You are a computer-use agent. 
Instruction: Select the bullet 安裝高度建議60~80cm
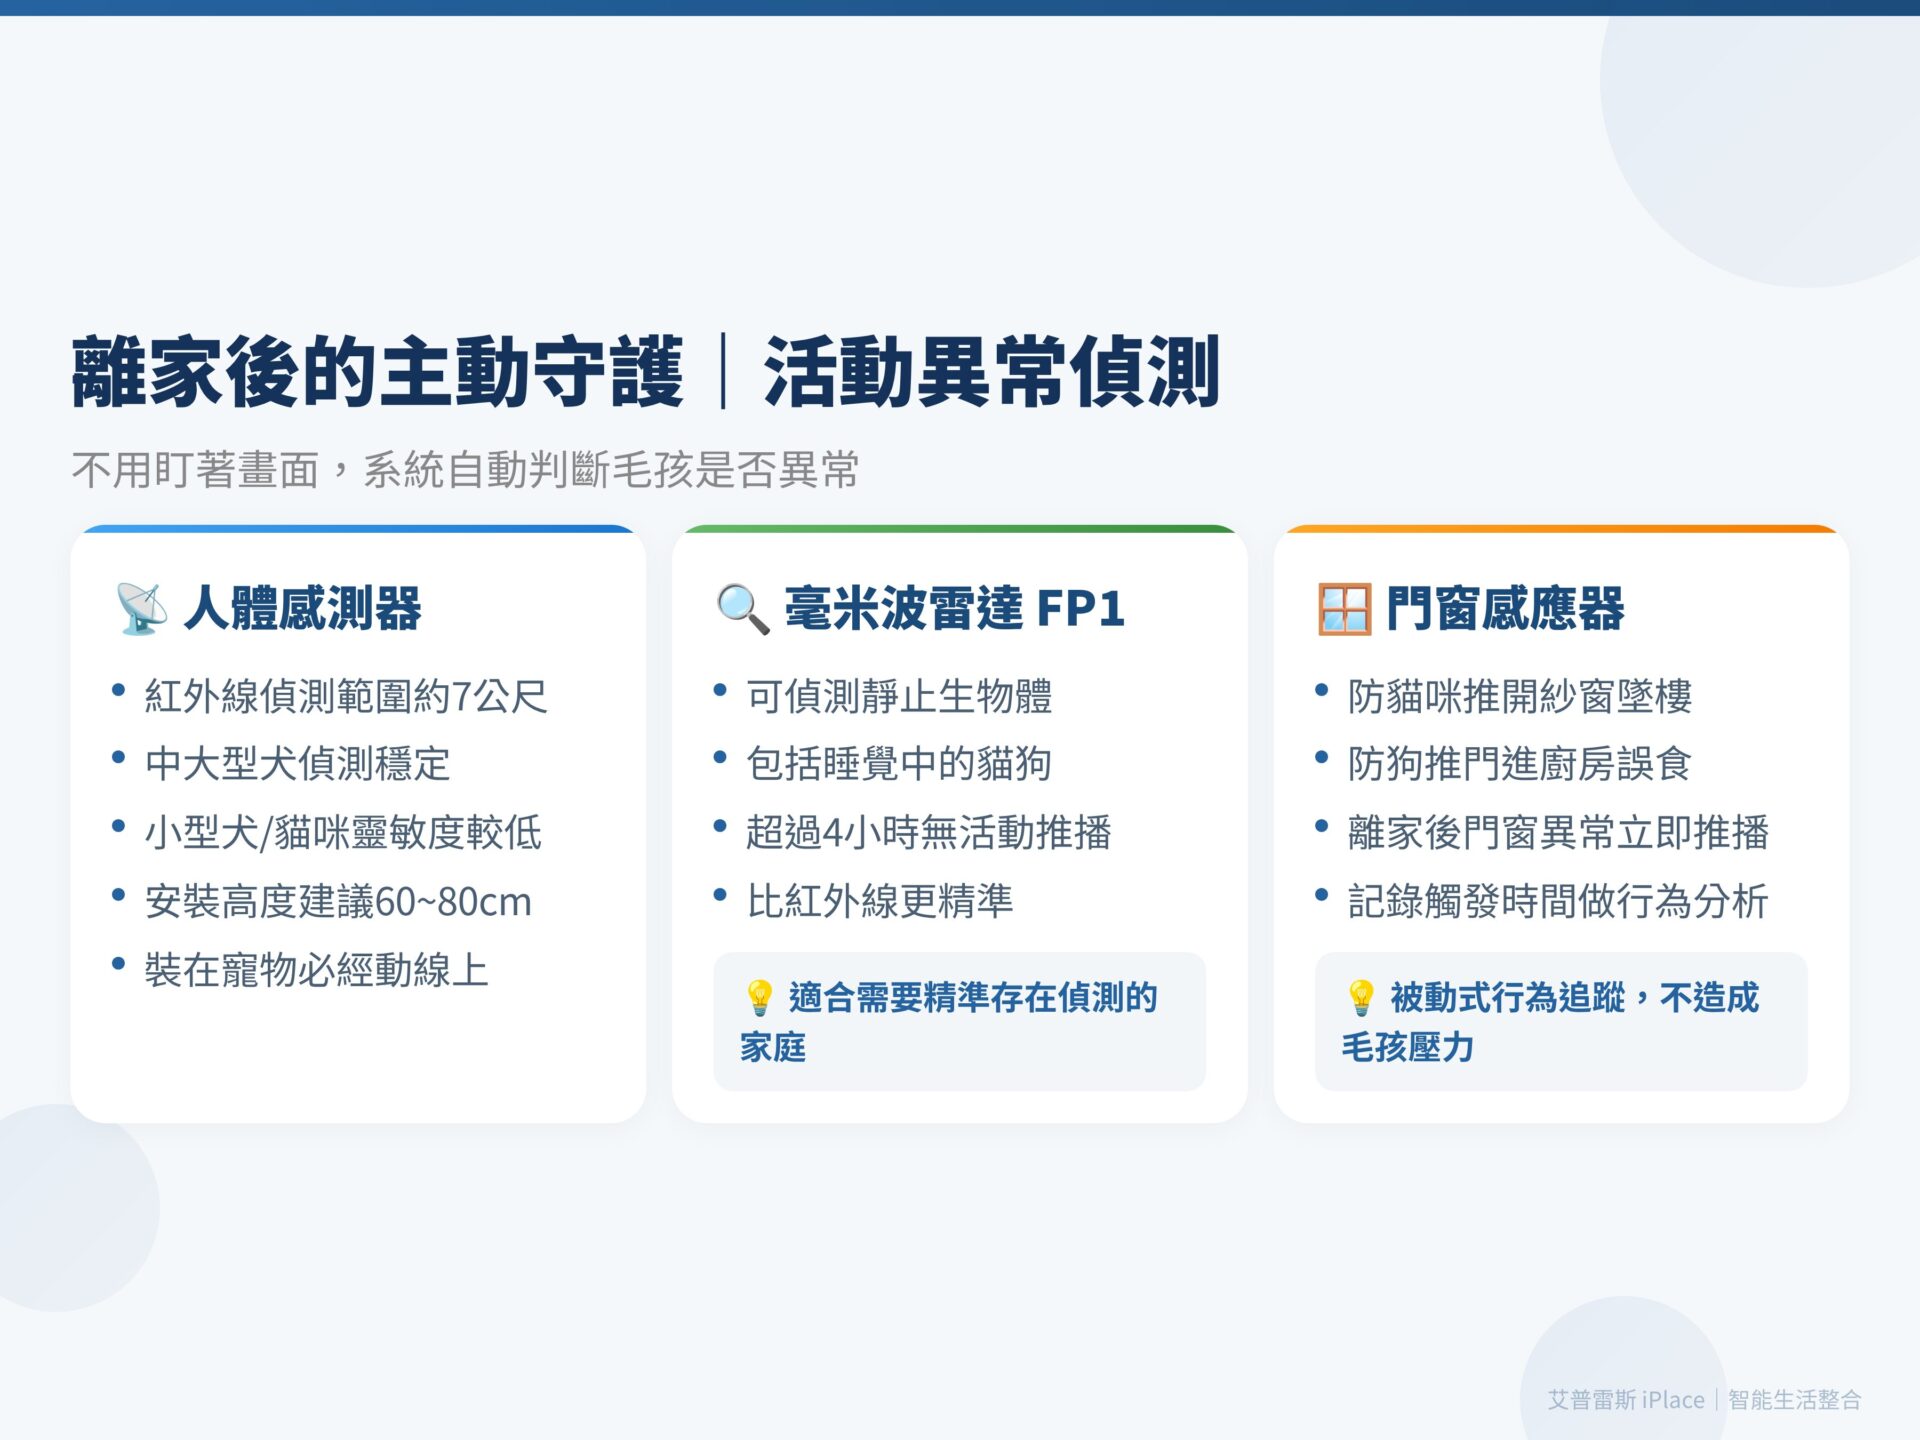(x=338, y=901)
